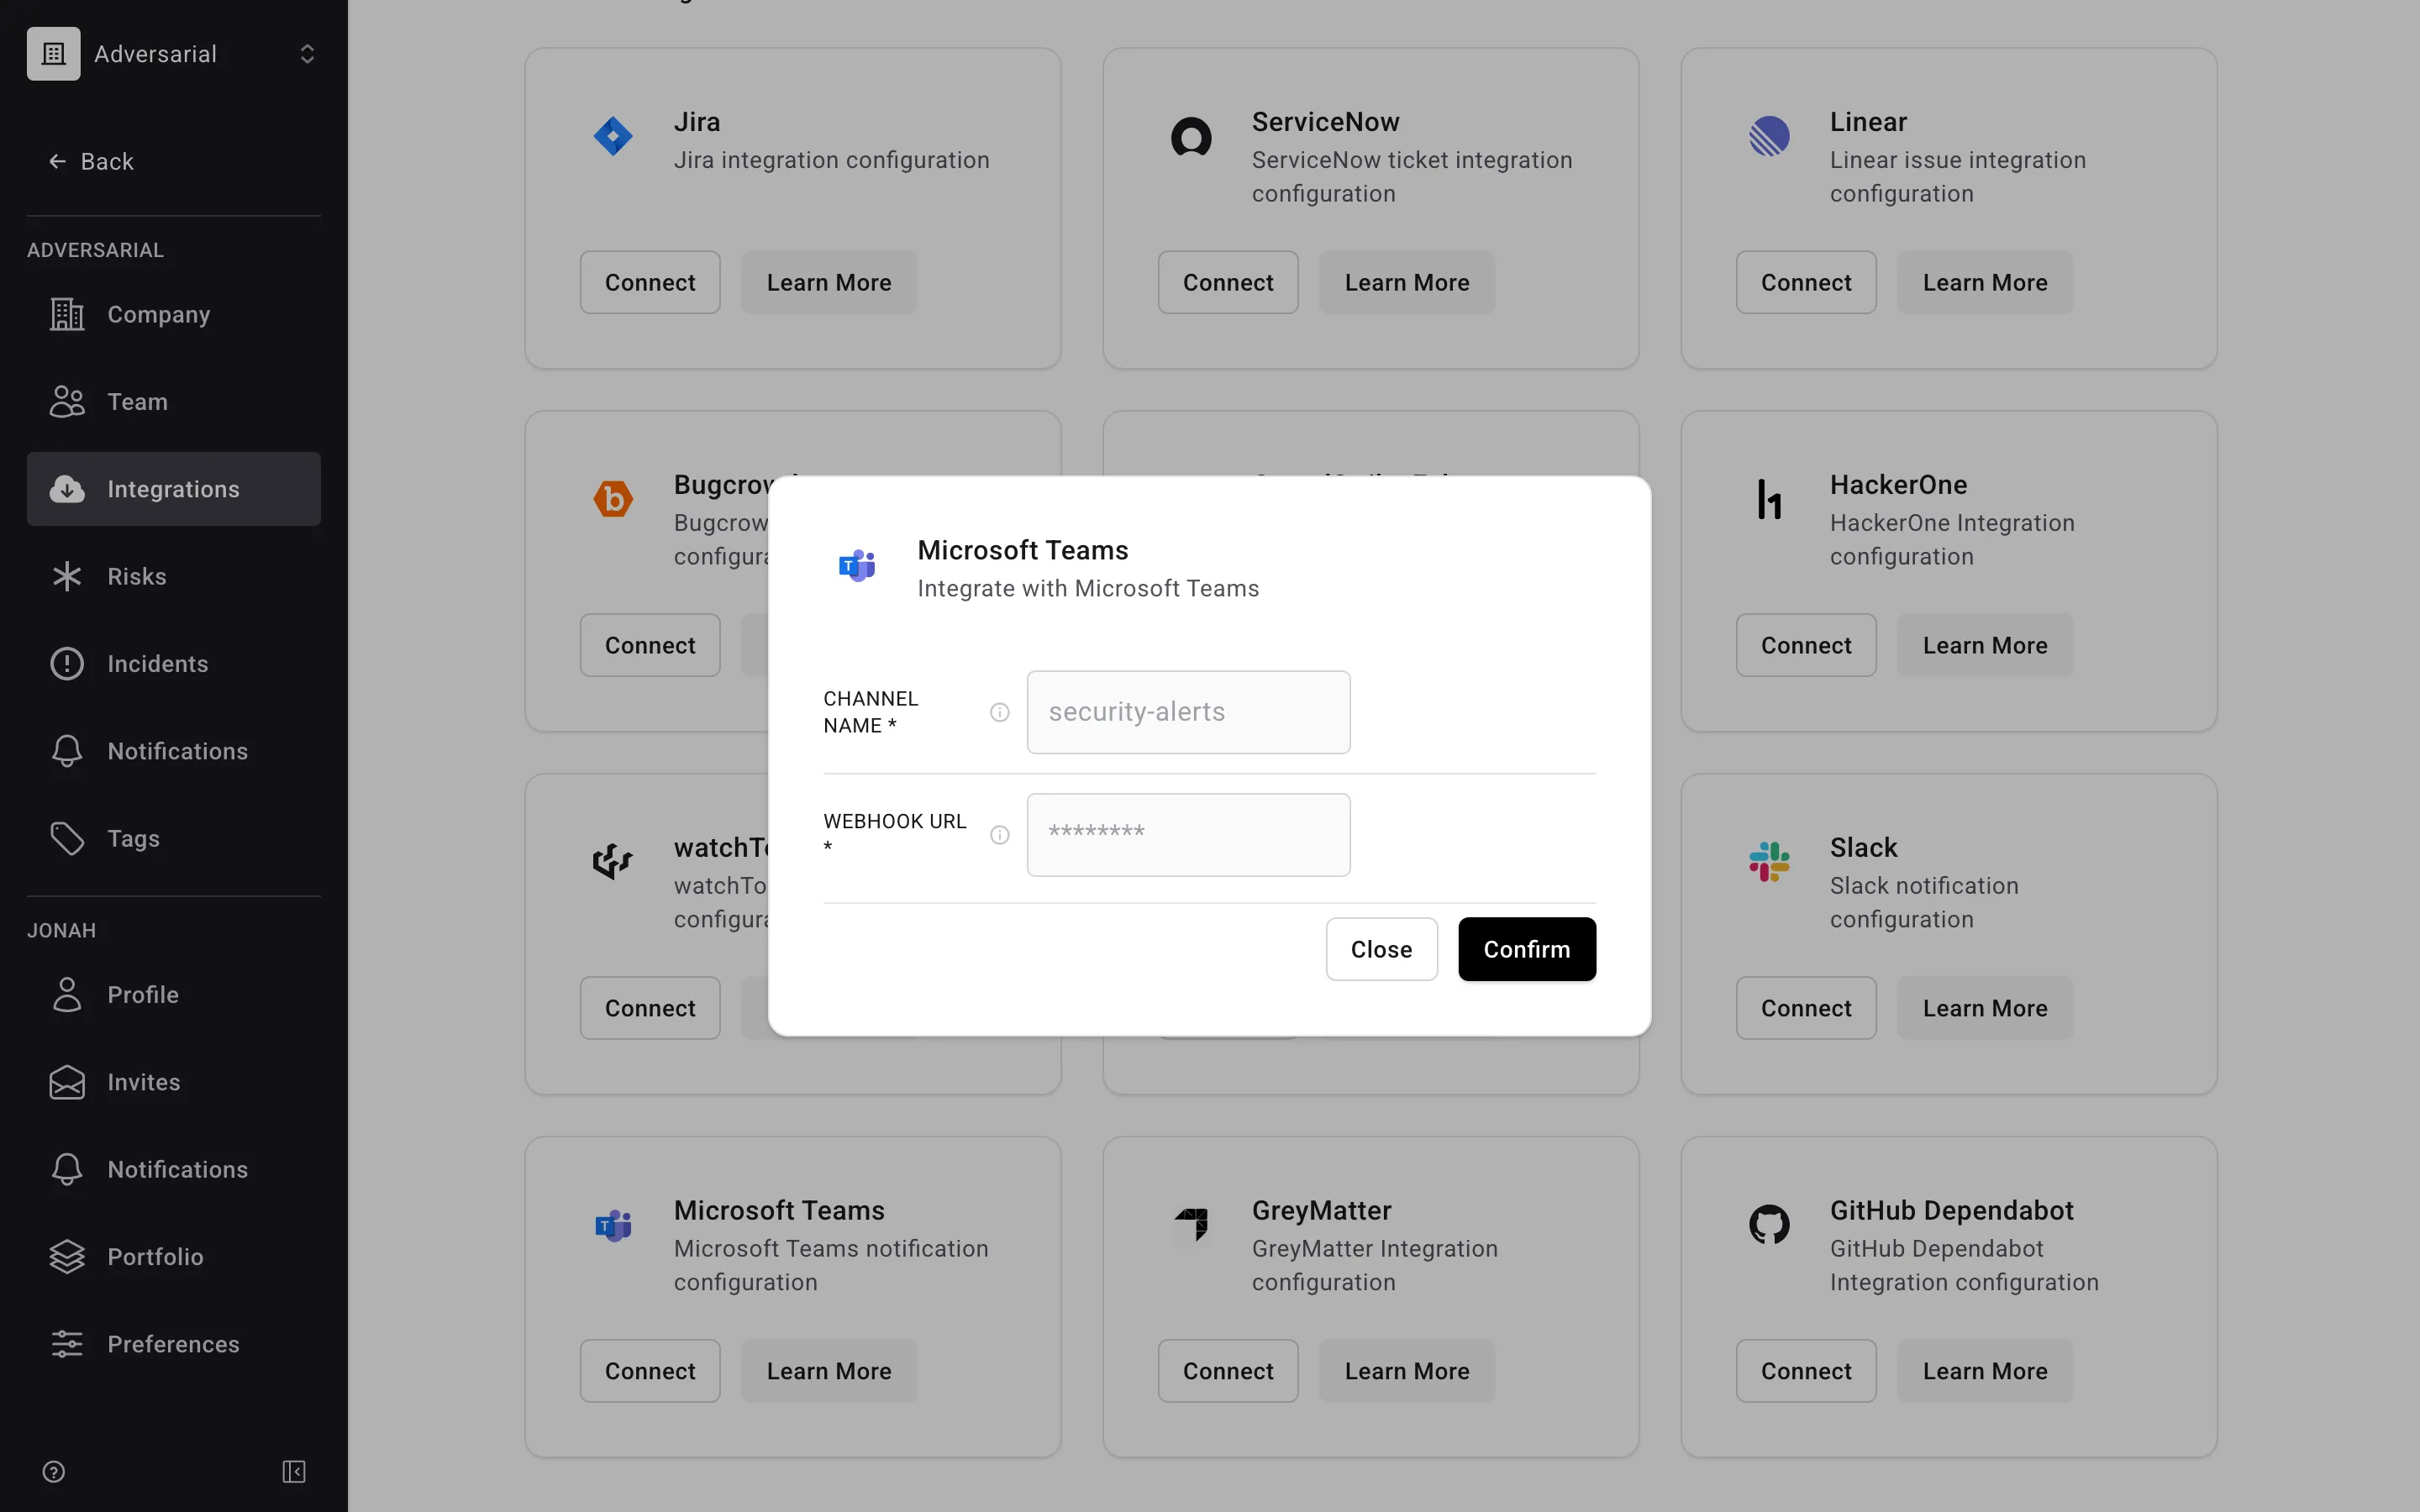2420x1512 pixels.
Task: Open the Tags page
Action: (x=173, y=838)
